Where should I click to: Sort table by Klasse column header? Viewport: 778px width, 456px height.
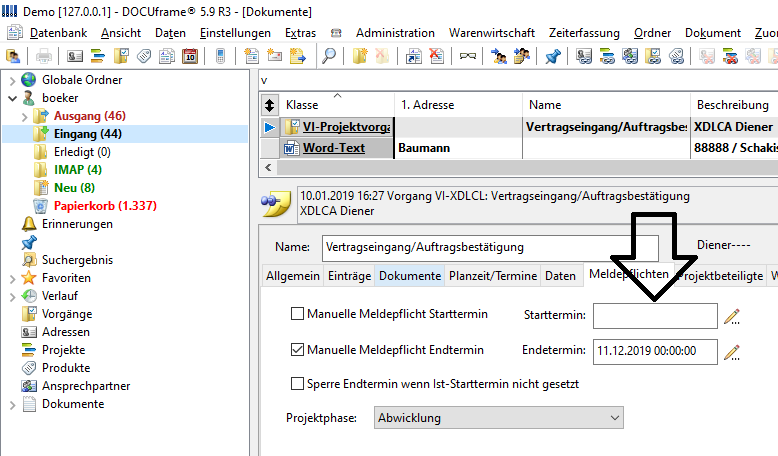point(337,105)
